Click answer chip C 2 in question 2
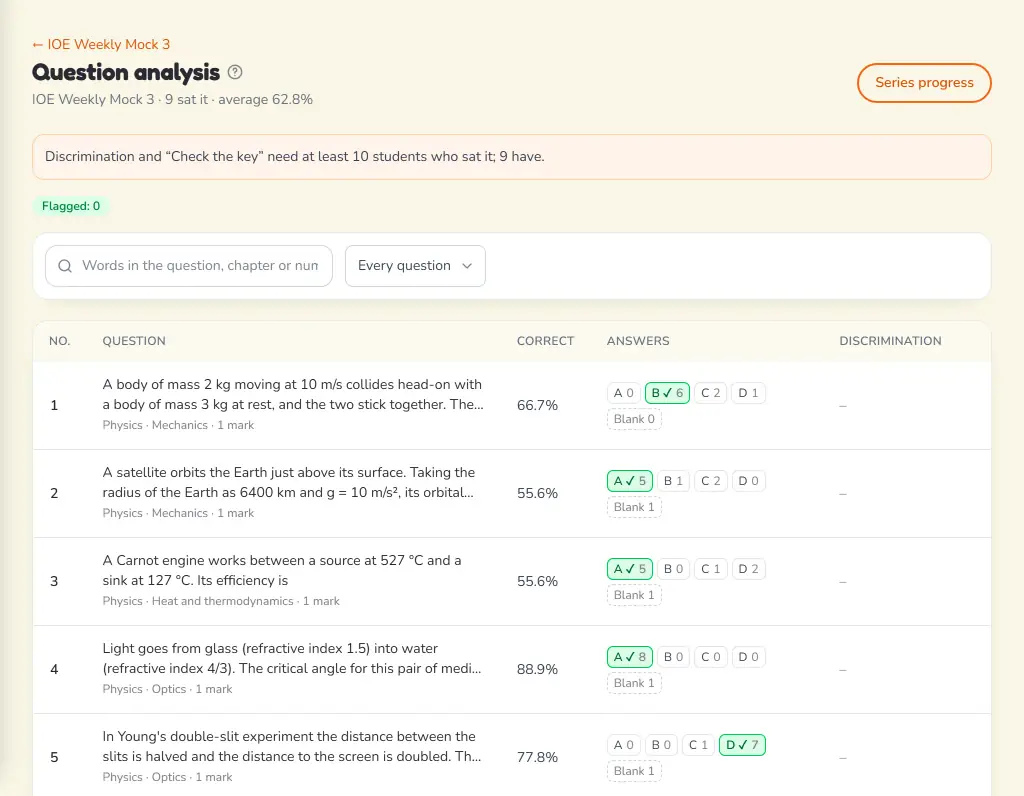This screenshot has height=796, width=1024. (711, 481)
